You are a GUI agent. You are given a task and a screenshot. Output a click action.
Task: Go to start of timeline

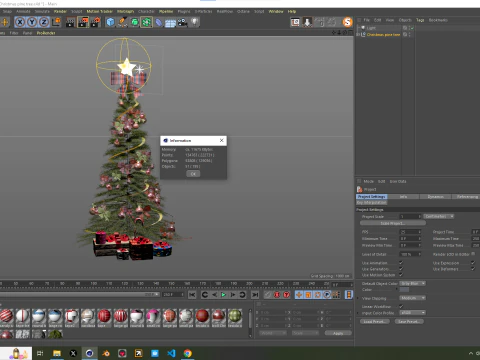point(192,295)
